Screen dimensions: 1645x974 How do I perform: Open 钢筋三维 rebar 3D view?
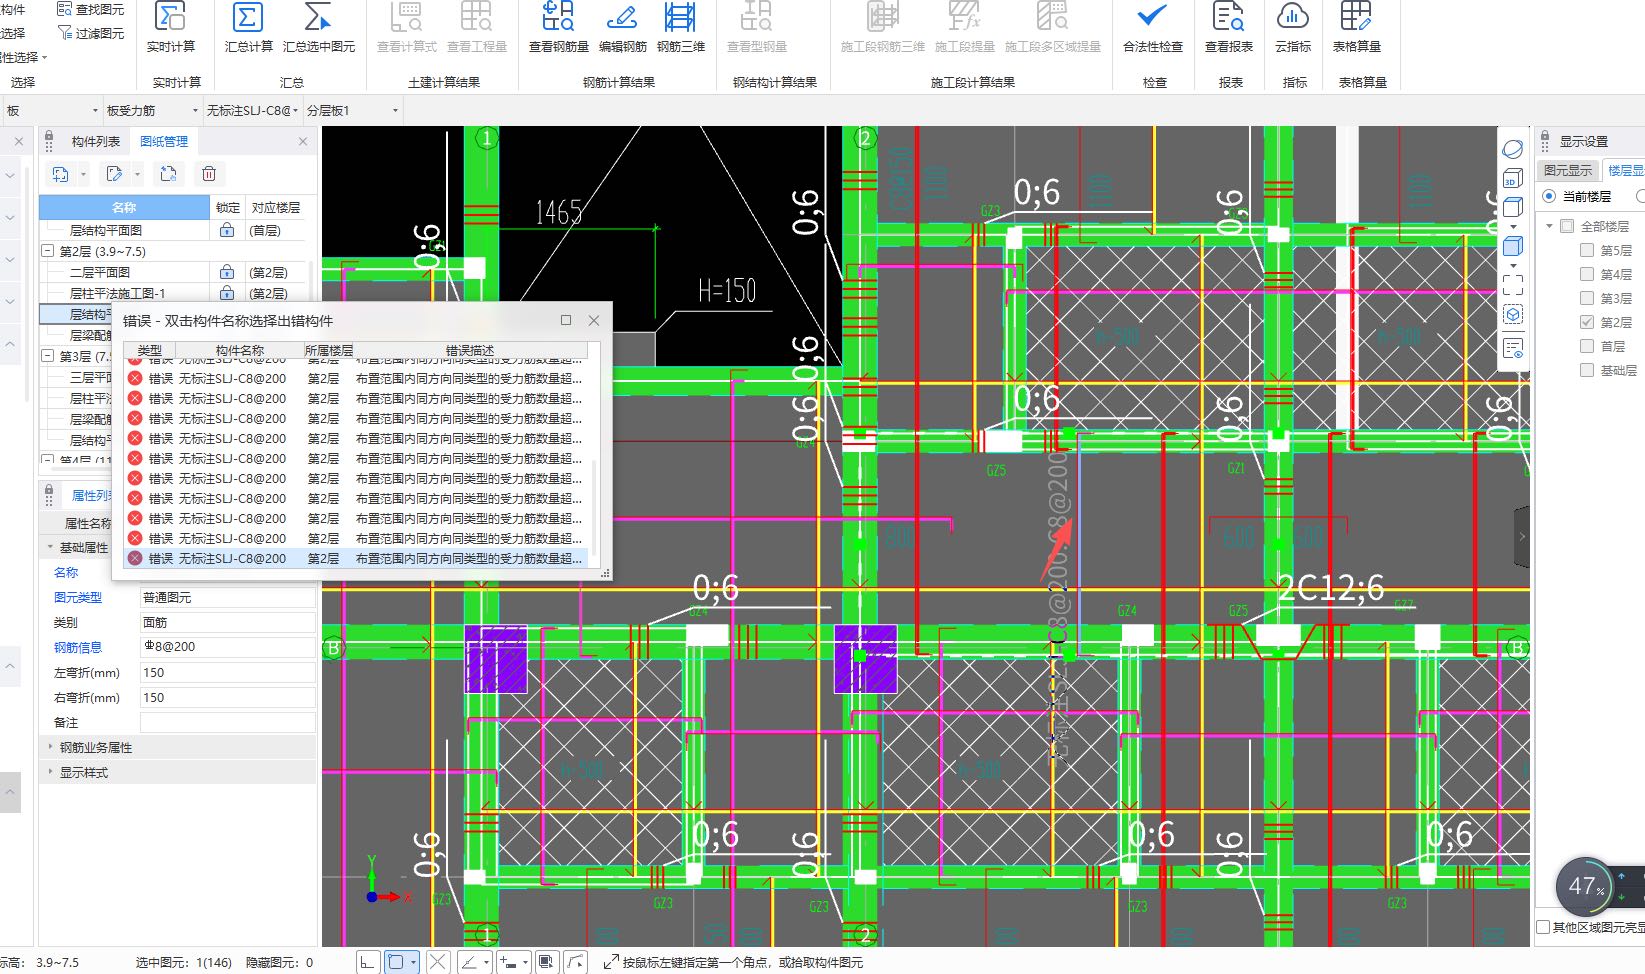coord(680,19)
